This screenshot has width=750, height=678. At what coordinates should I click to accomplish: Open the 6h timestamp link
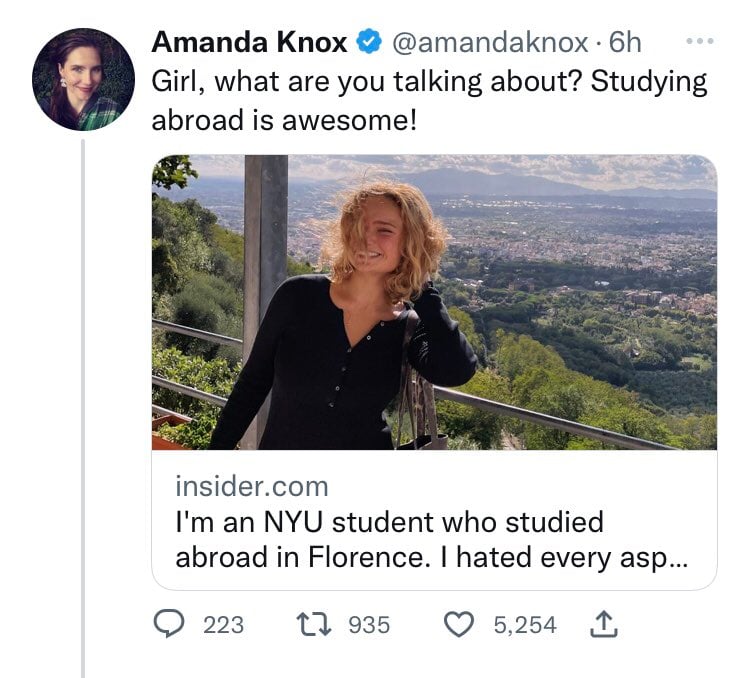pos(625,43)
